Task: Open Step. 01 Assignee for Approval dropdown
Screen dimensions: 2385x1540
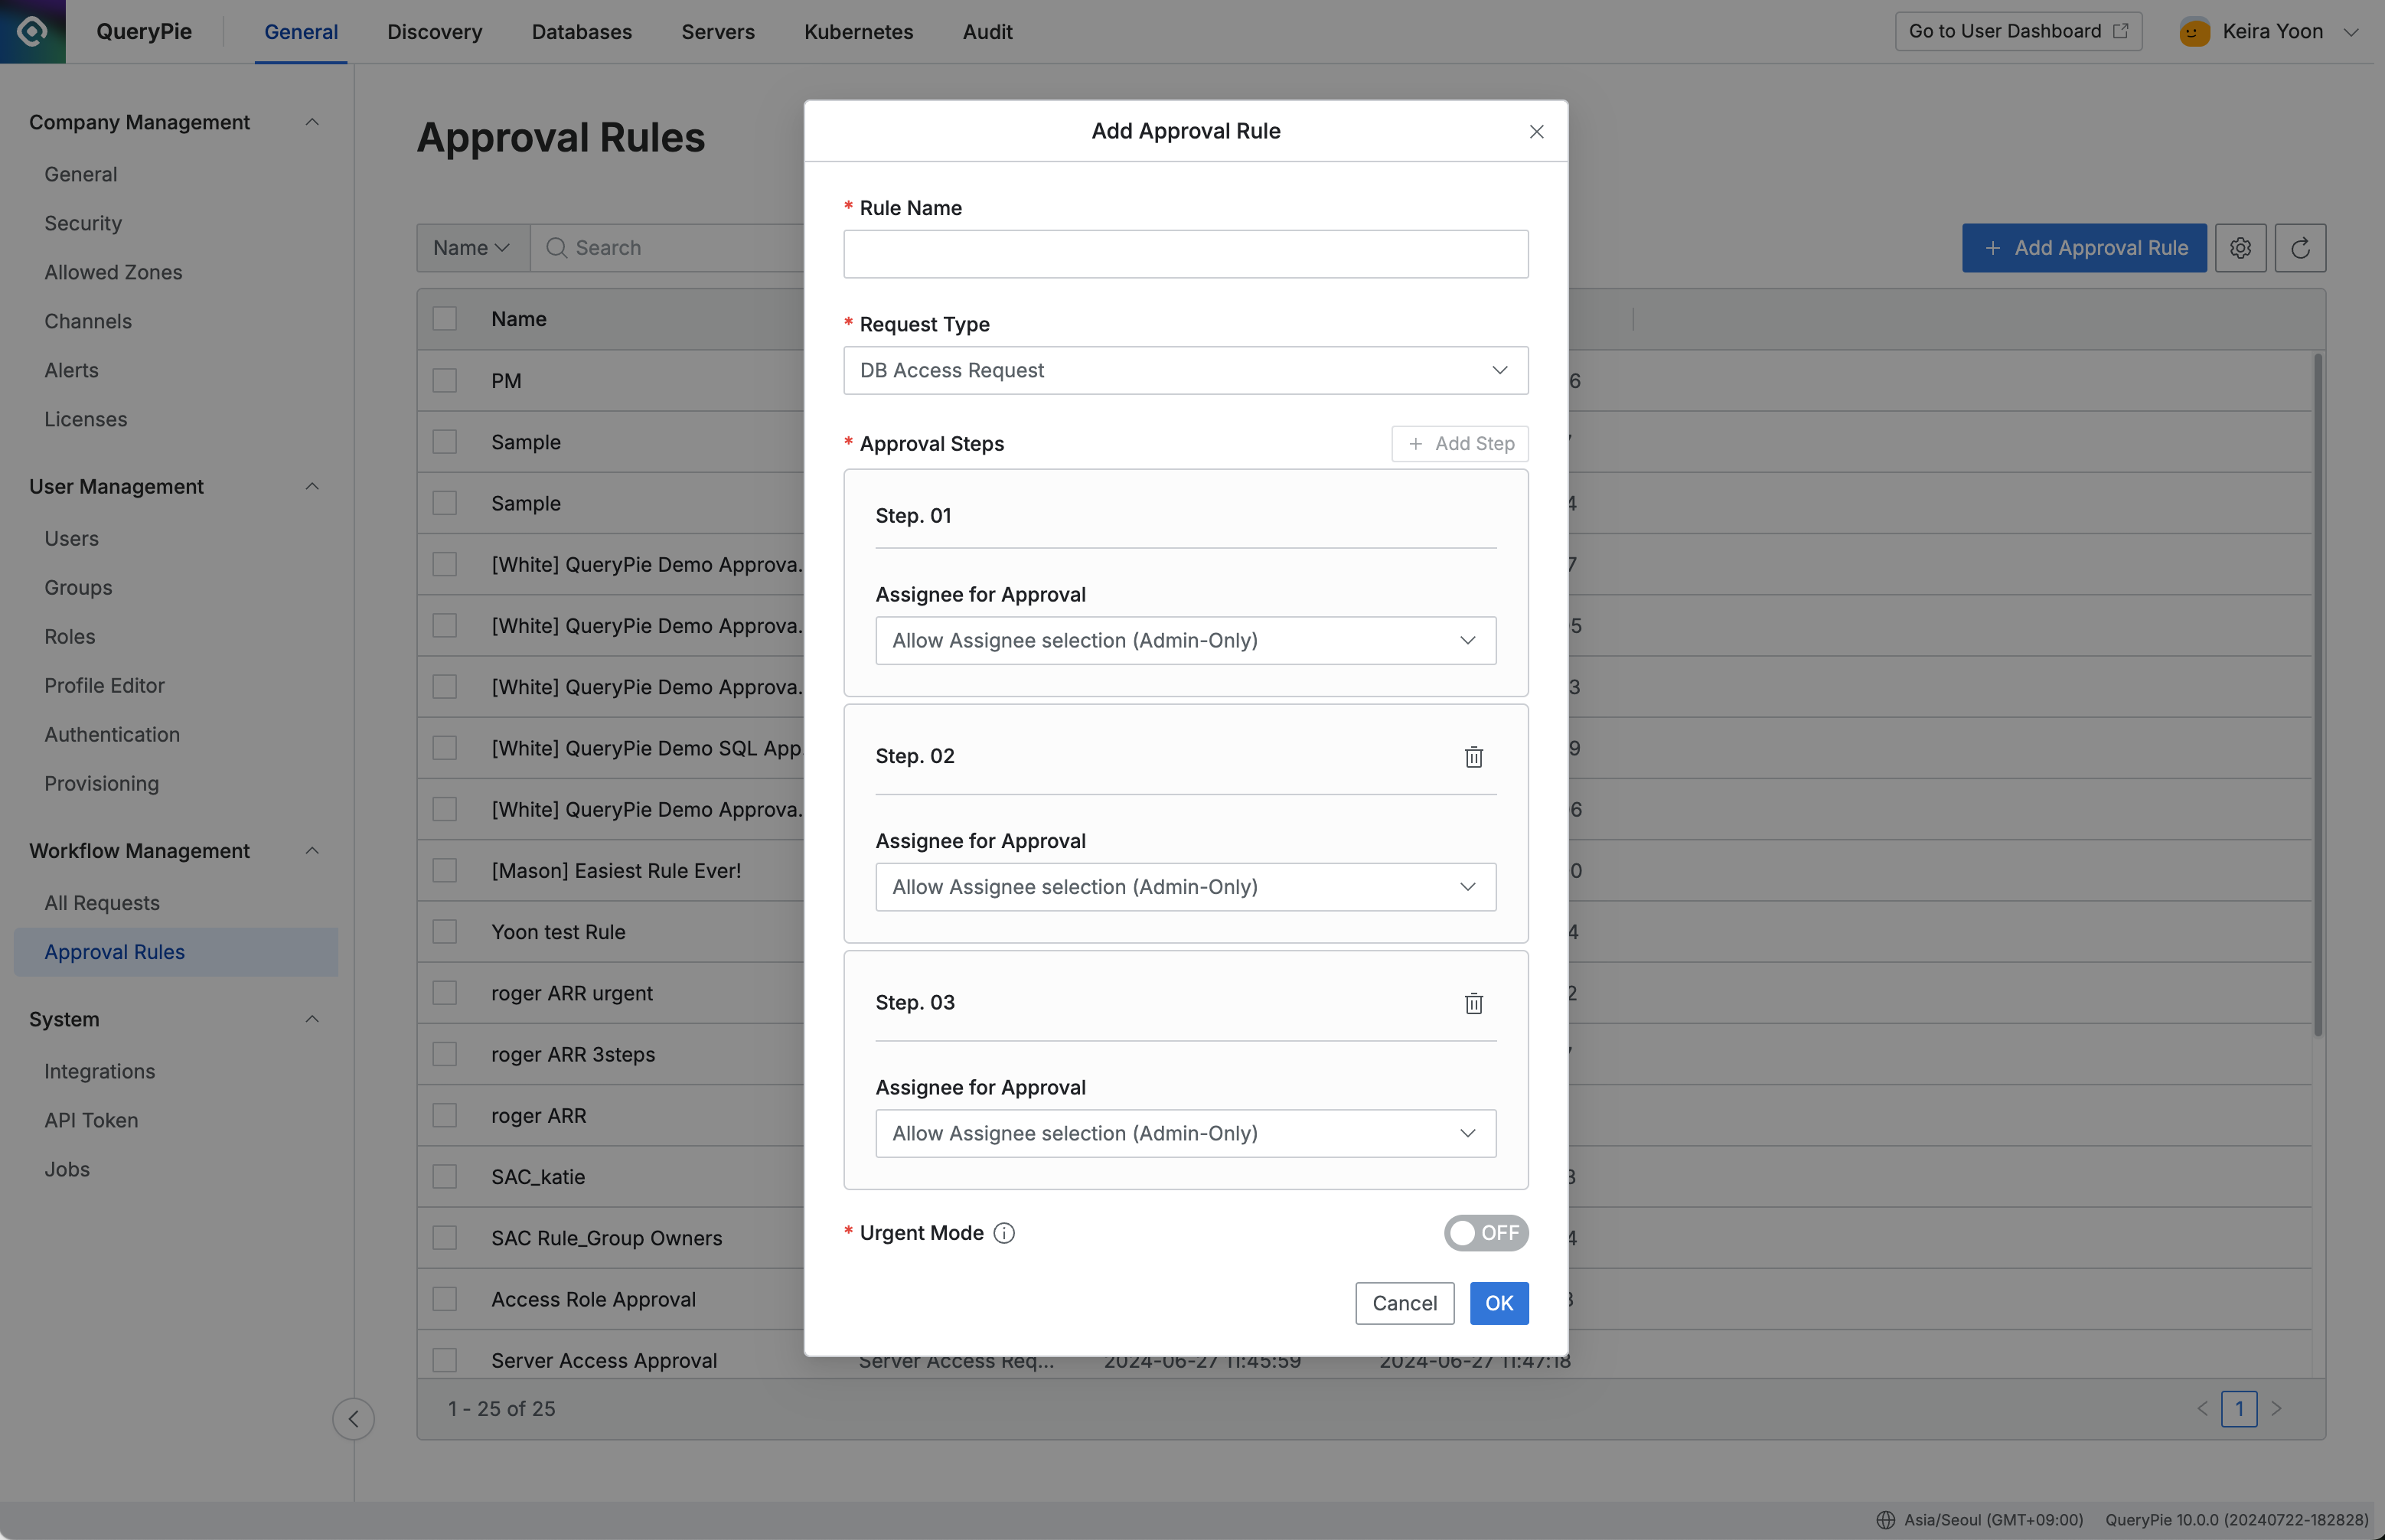Action: (1185, 640)
